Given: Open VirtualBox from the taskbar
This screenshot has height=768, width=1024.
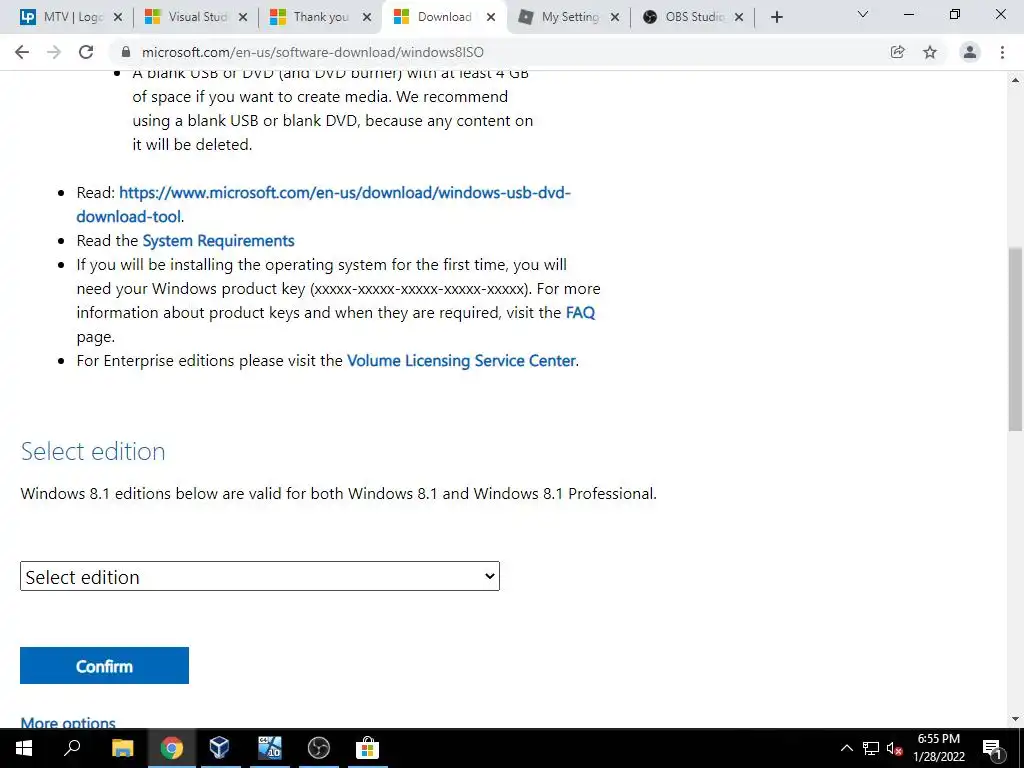Looking at the screenshot, I should coord(220,748).
